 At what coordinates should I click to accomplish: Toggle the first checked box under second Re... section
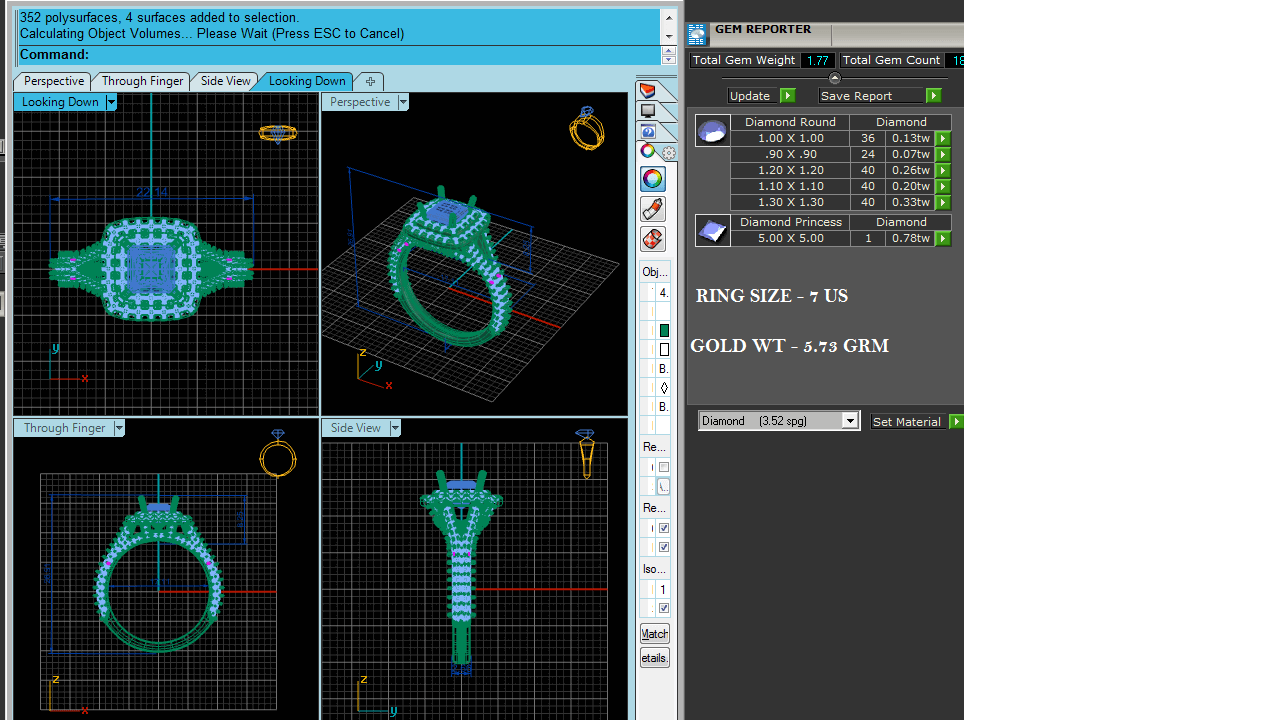pyautogui.click(x=664, y=528)
